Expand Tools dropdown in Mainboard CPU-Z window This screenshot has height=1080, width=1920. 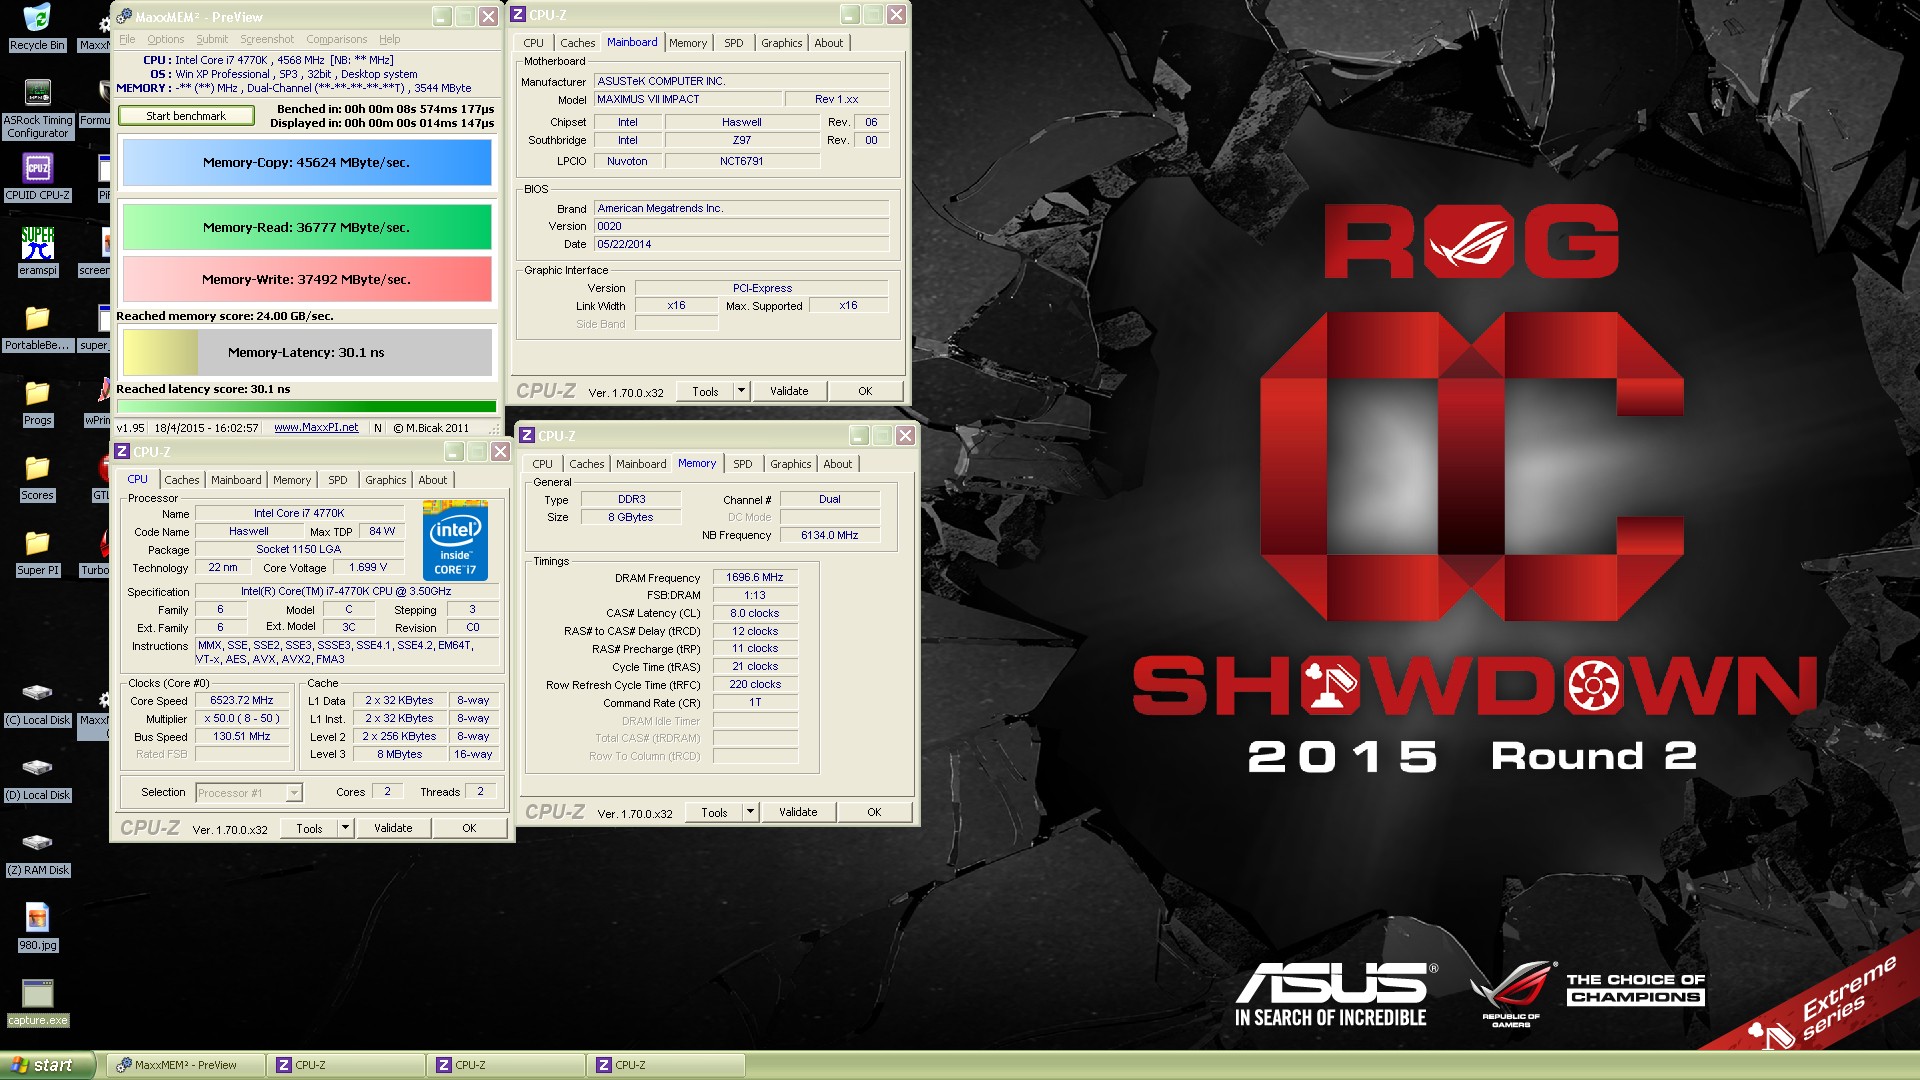741,391
